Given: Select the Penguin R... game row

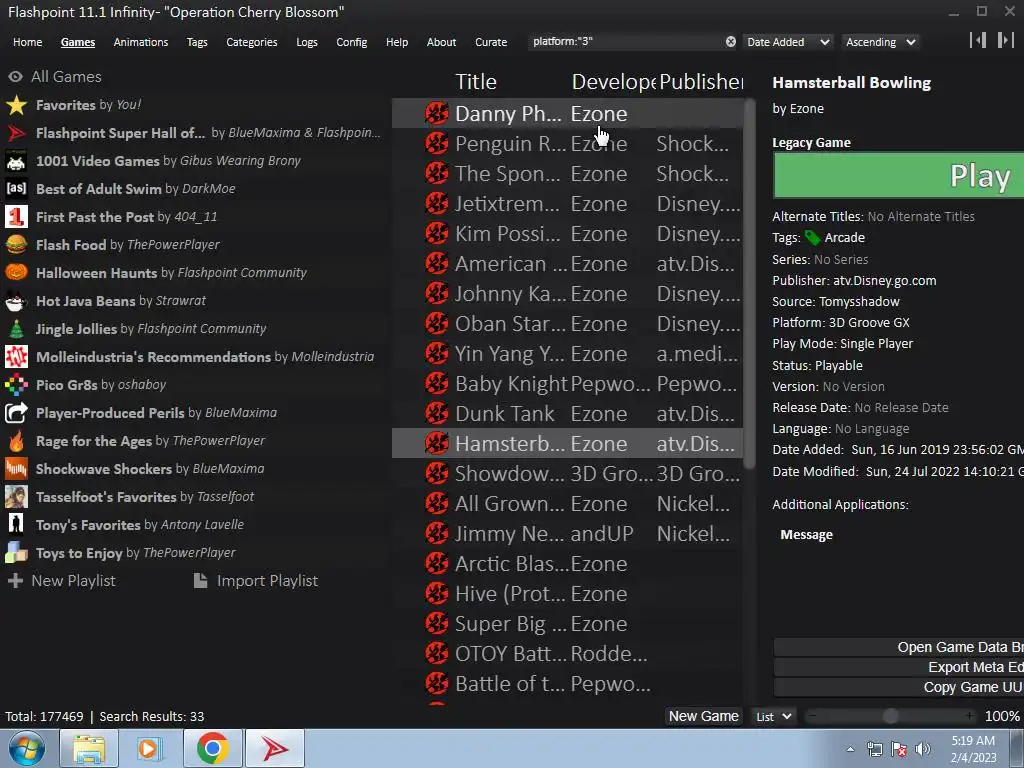Looking at the screenshot, I should 568,144.
